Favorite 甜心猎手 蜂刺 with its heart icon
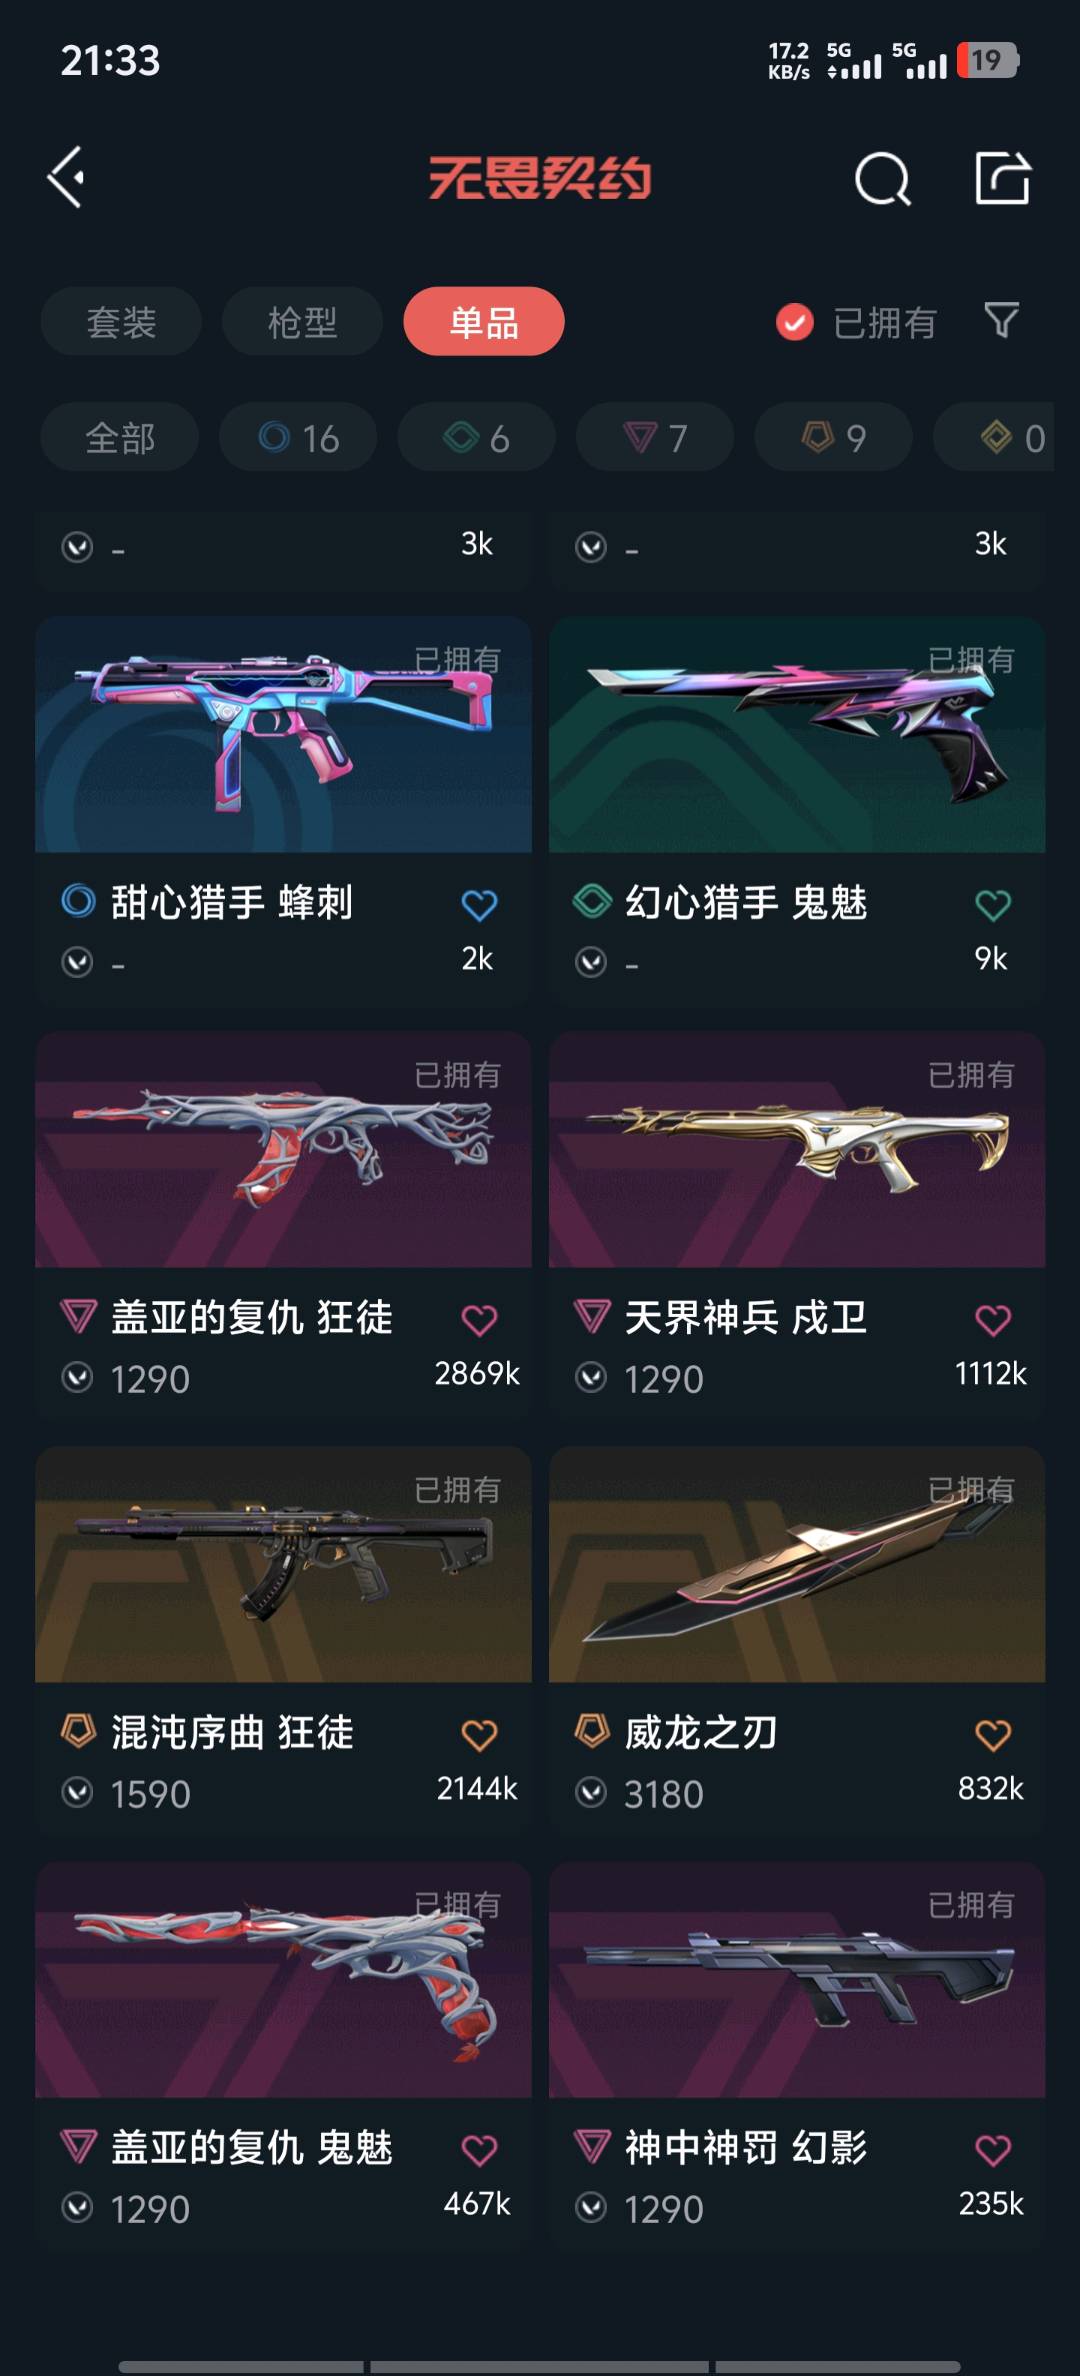Viewport: 1080px width, 2376px height. click(479, 905)
